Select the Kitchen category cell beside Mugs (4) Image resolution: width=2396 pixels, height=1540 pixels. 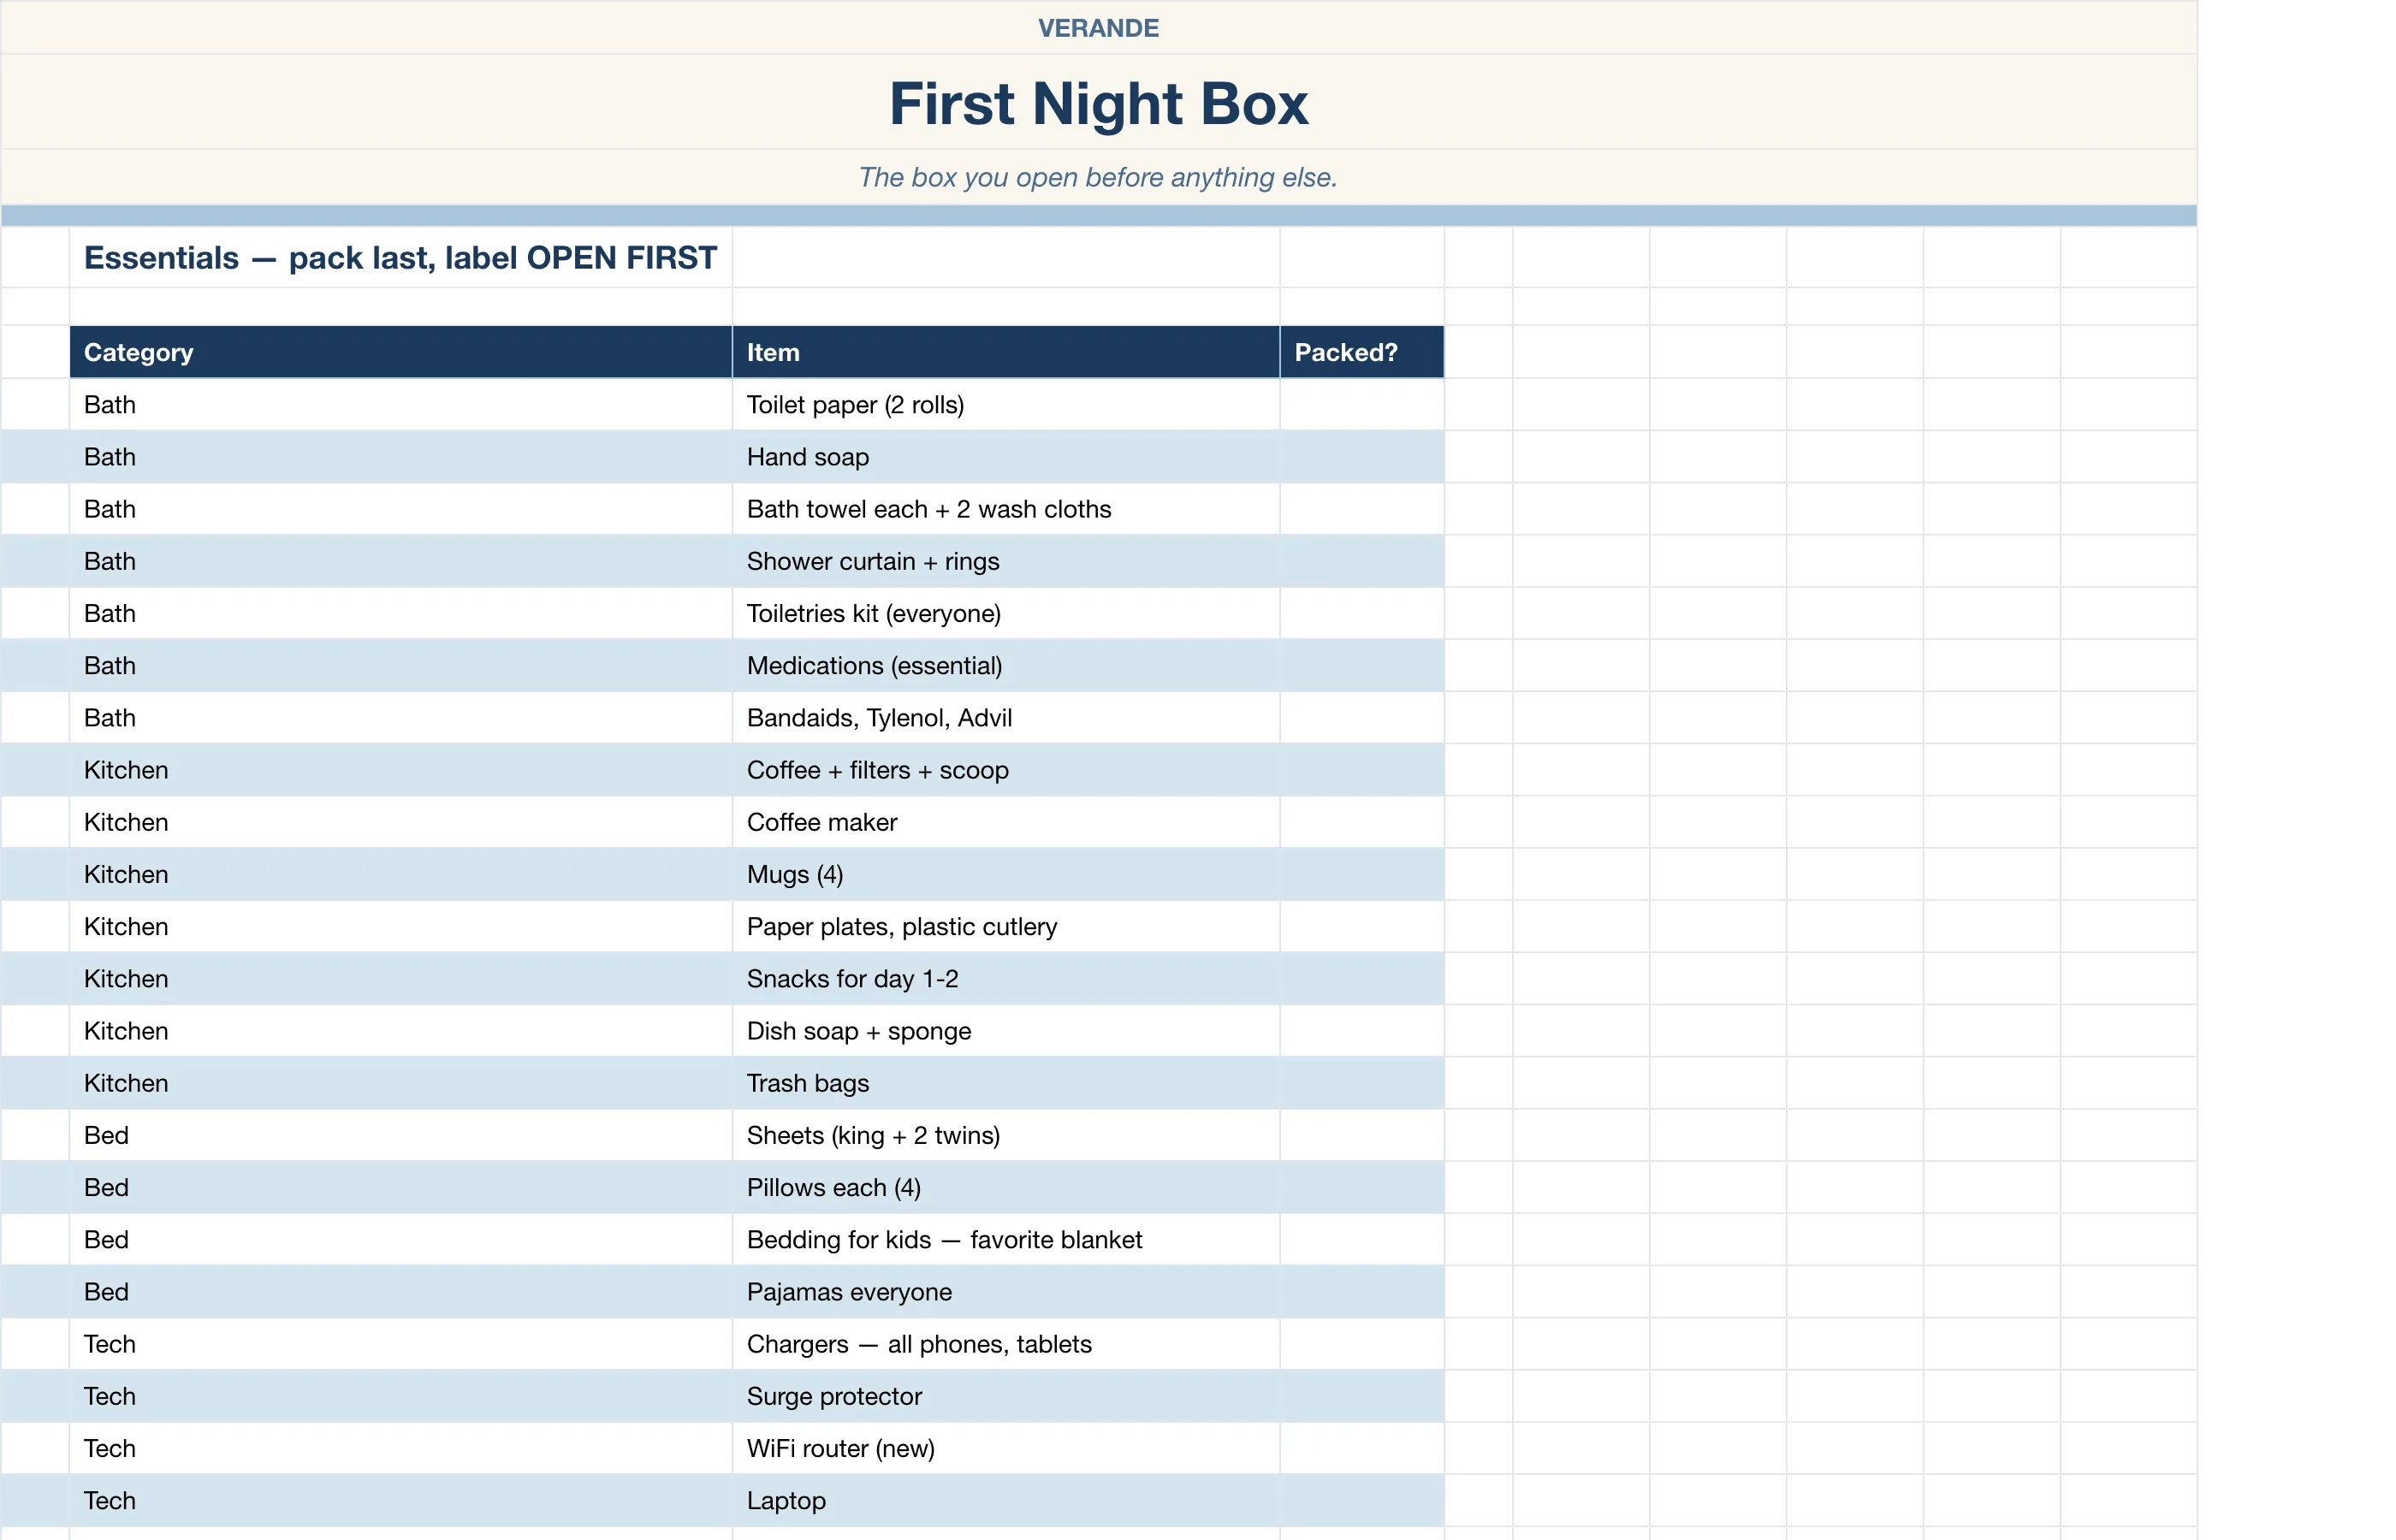tap(401, 874)
